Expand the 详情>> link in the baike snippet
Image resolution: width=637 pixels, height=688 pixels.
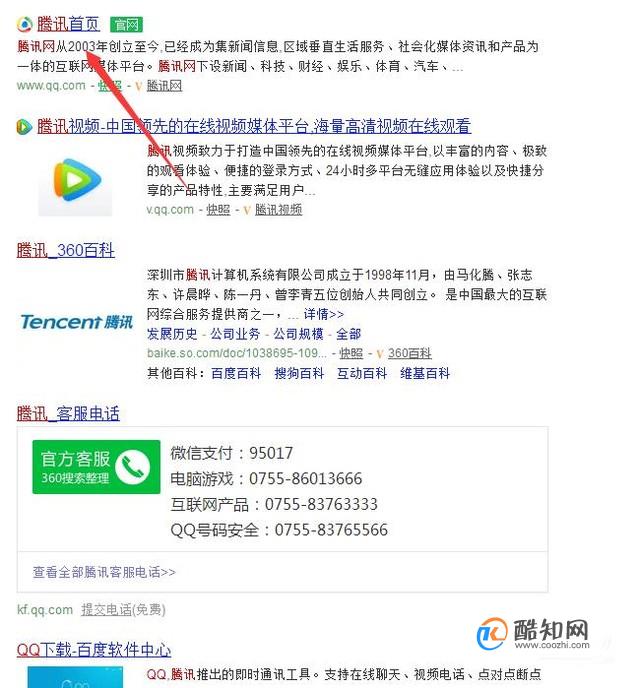click(x=324, y=314)
